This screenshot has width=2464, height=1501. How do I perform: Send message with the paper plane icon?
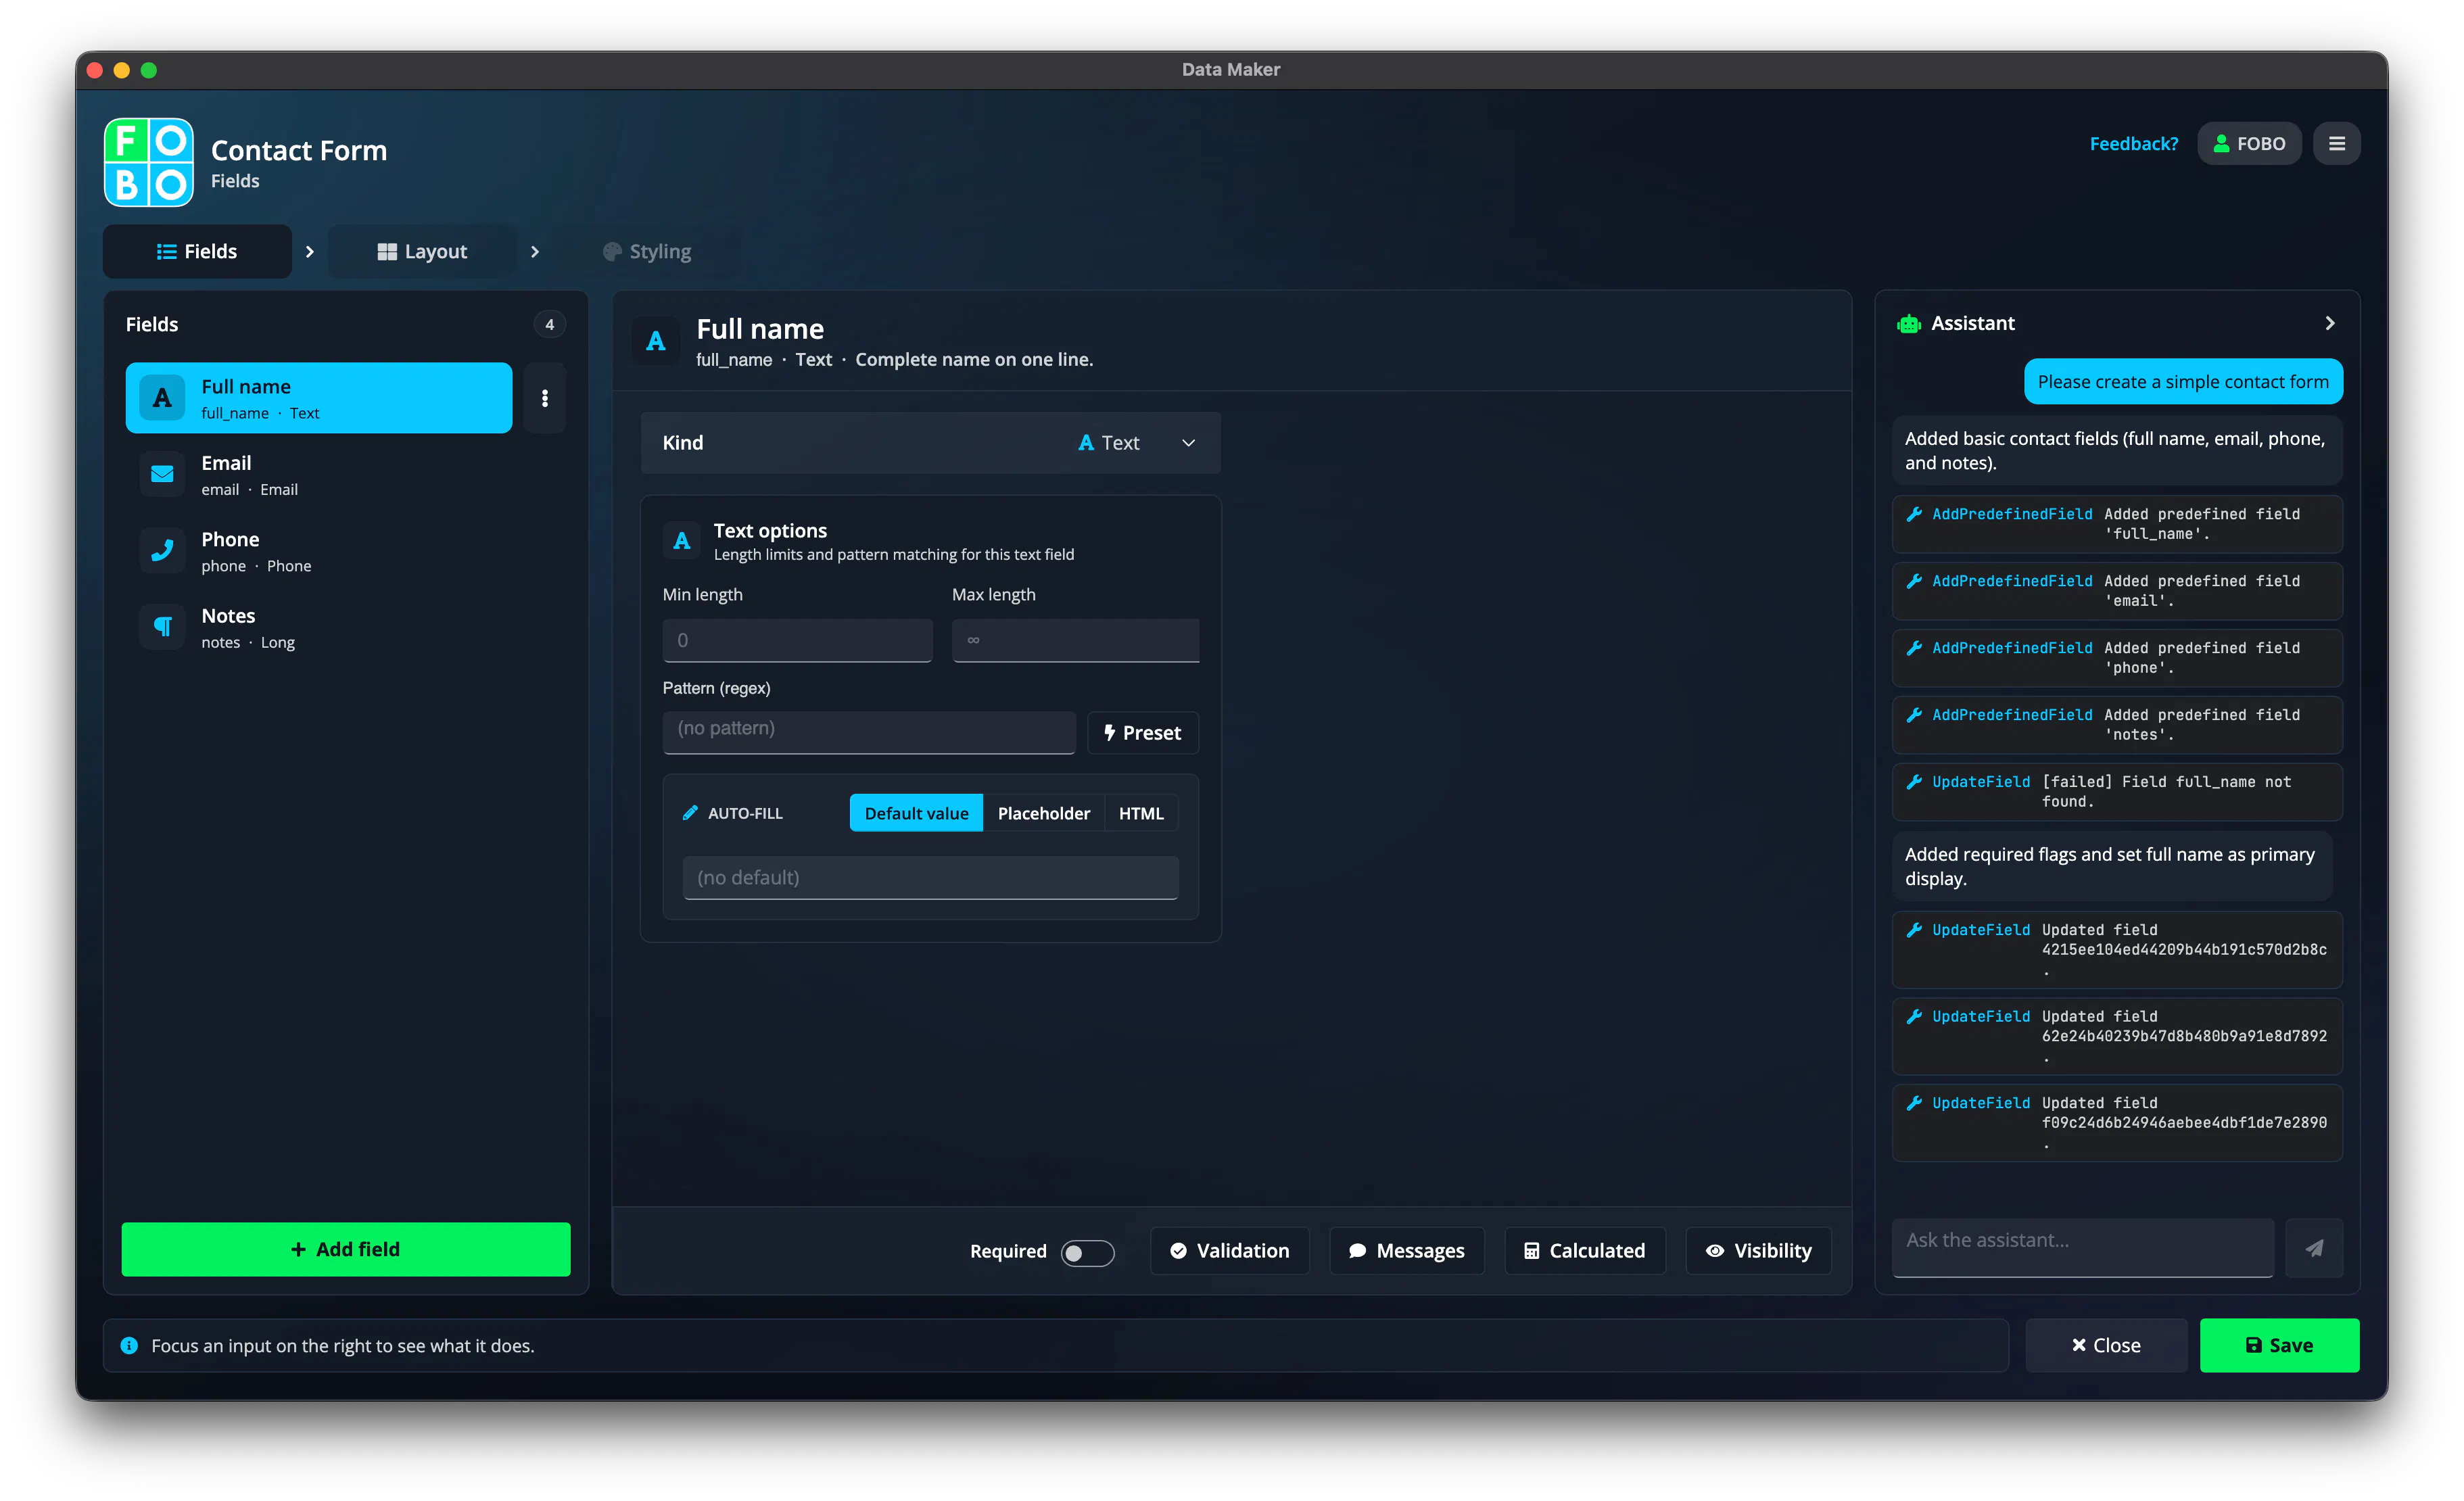(2314, 1248)
